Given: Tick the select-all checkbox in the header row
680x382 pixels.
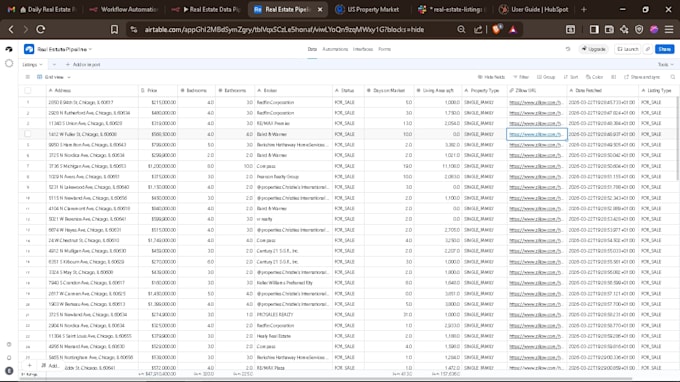Looking at the screenshot, I should [28, 90].
